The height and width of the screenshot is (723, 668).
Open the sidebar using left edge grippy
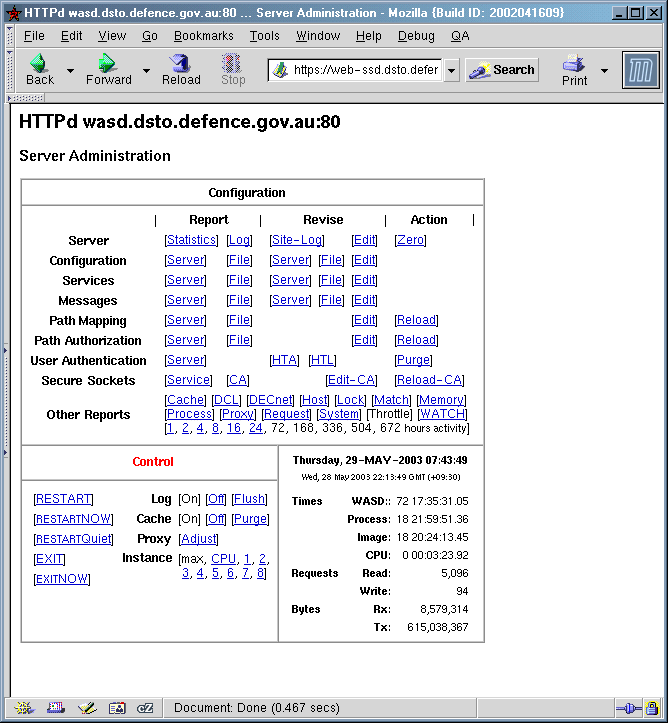(5, 401)
